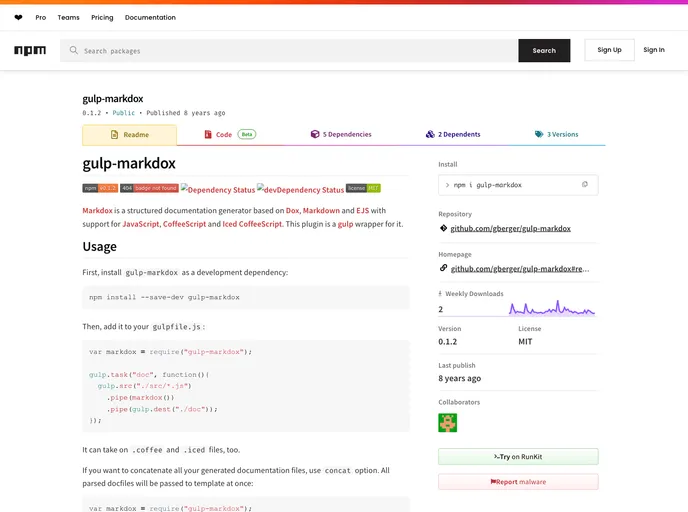Click the heart icon in top nav
The image size is (688, 512).
[18, 18]
